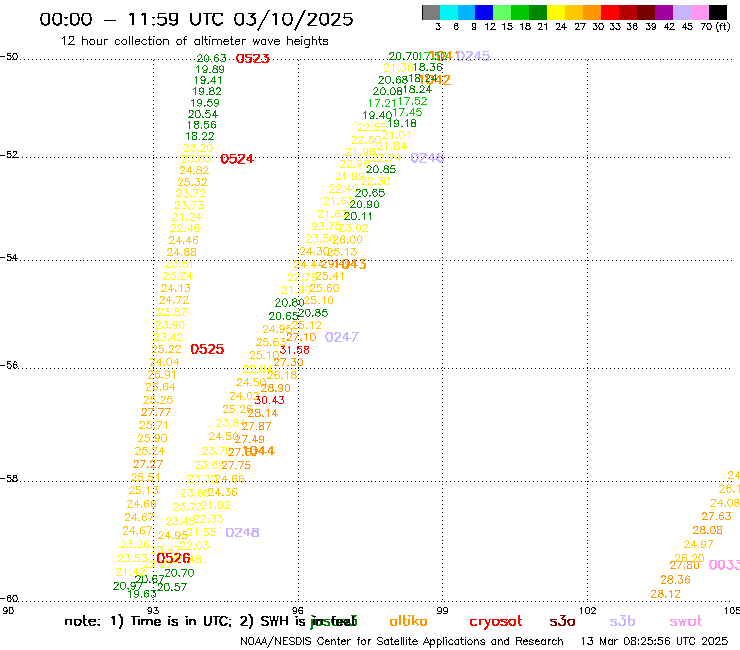Select the red time label 0525
This screenshot has width=740, height=650.
207,349
